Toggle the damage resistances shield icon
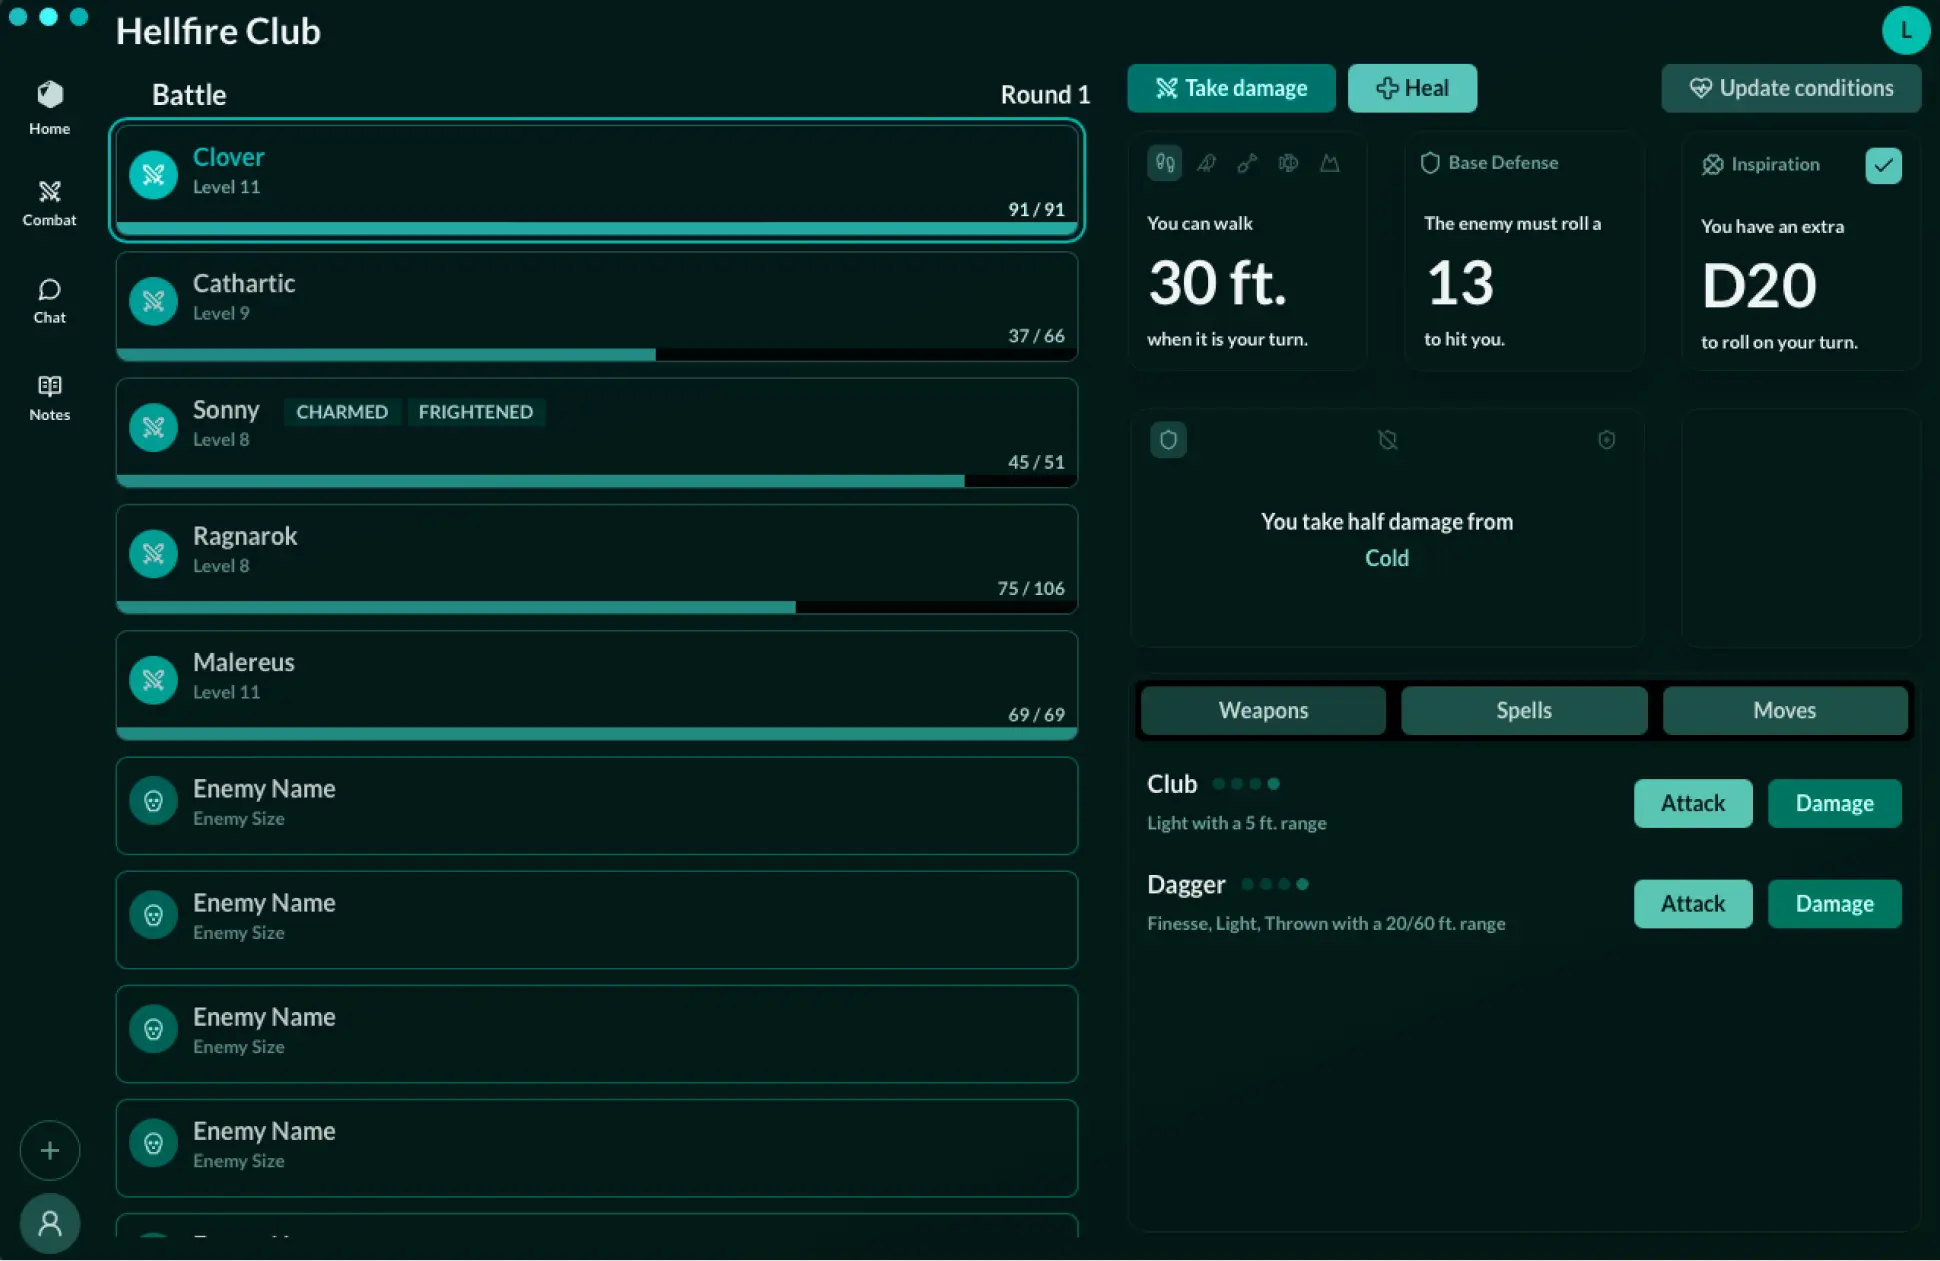Viewport: 1940px width, 1261px height. tap(1168, 440)
